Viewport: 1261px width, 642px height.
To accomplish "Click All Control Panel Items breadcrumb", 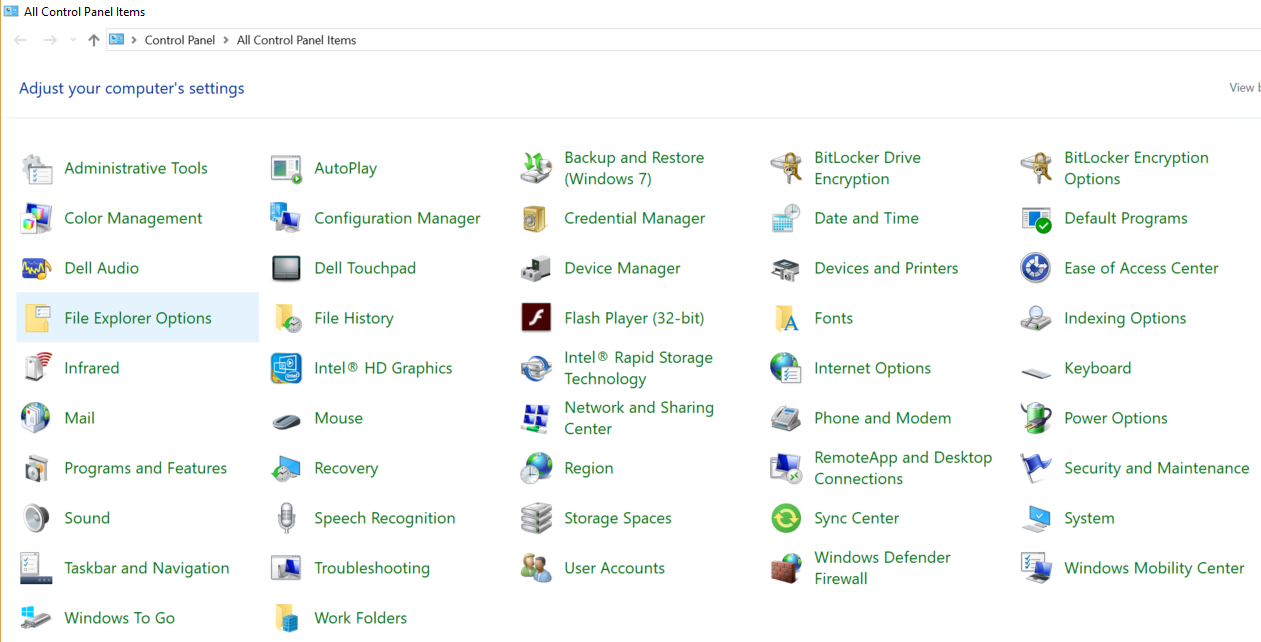I will pyautogui.click(x=296, y=40).
